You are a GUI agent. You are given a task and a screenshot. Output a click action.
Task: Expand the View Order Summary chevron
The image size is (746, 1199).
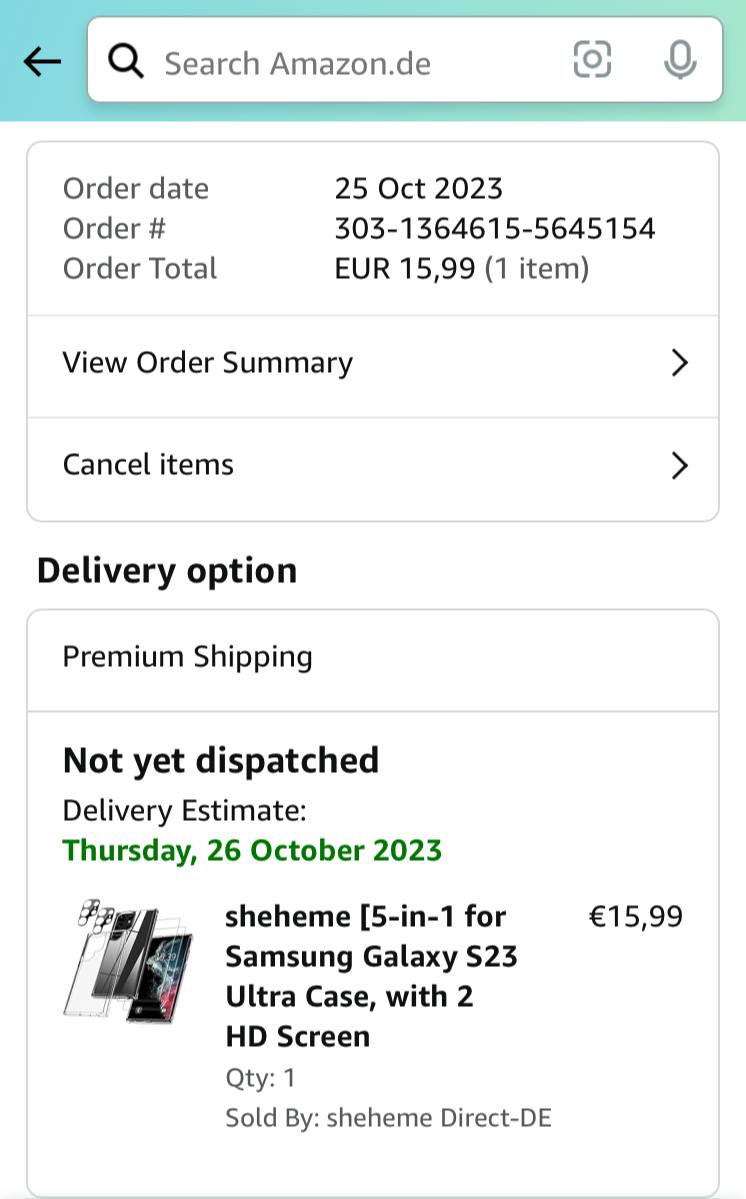click(680, 363)
